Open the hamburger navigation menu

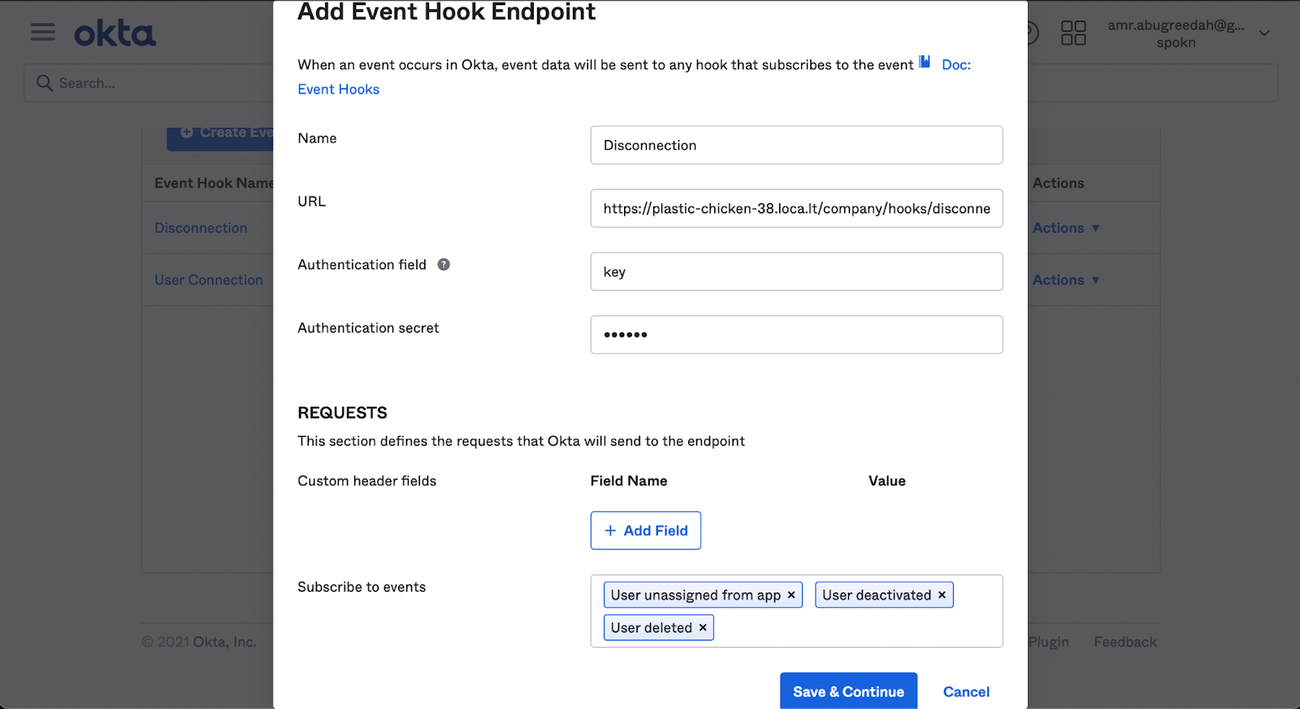coord(43,32)
